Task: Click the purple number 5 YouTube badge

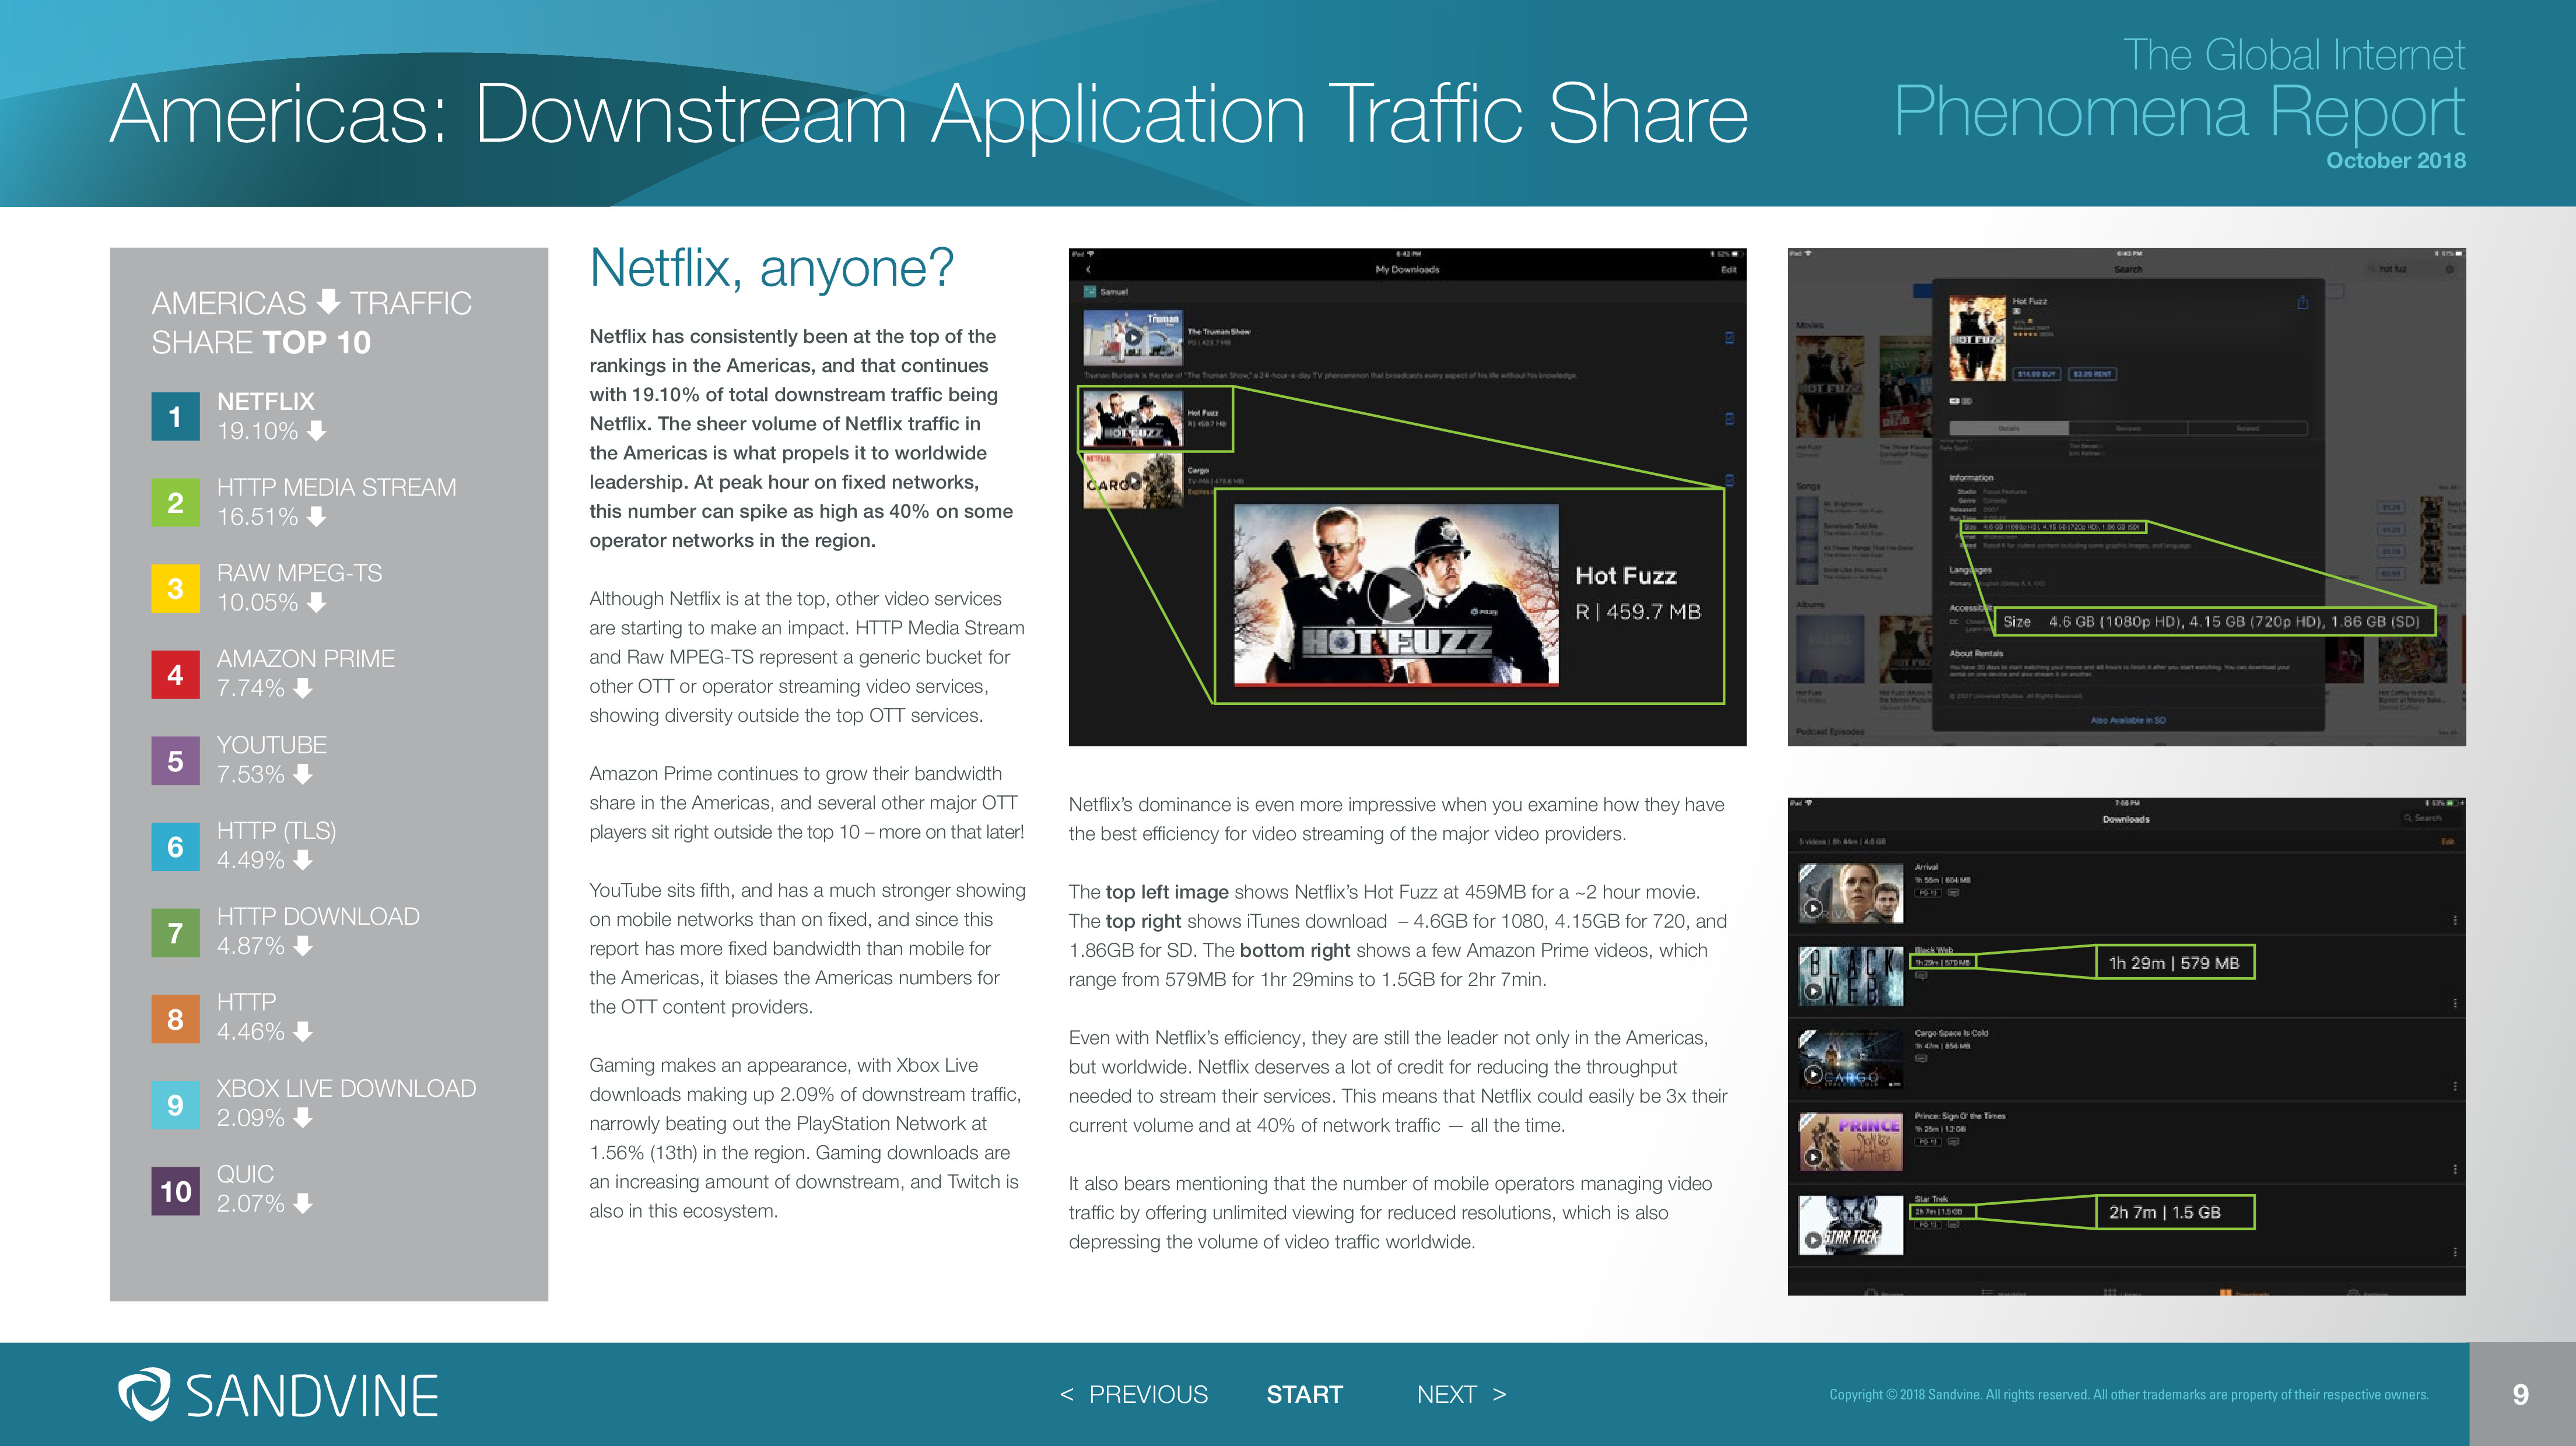Action: coord(175,760)
